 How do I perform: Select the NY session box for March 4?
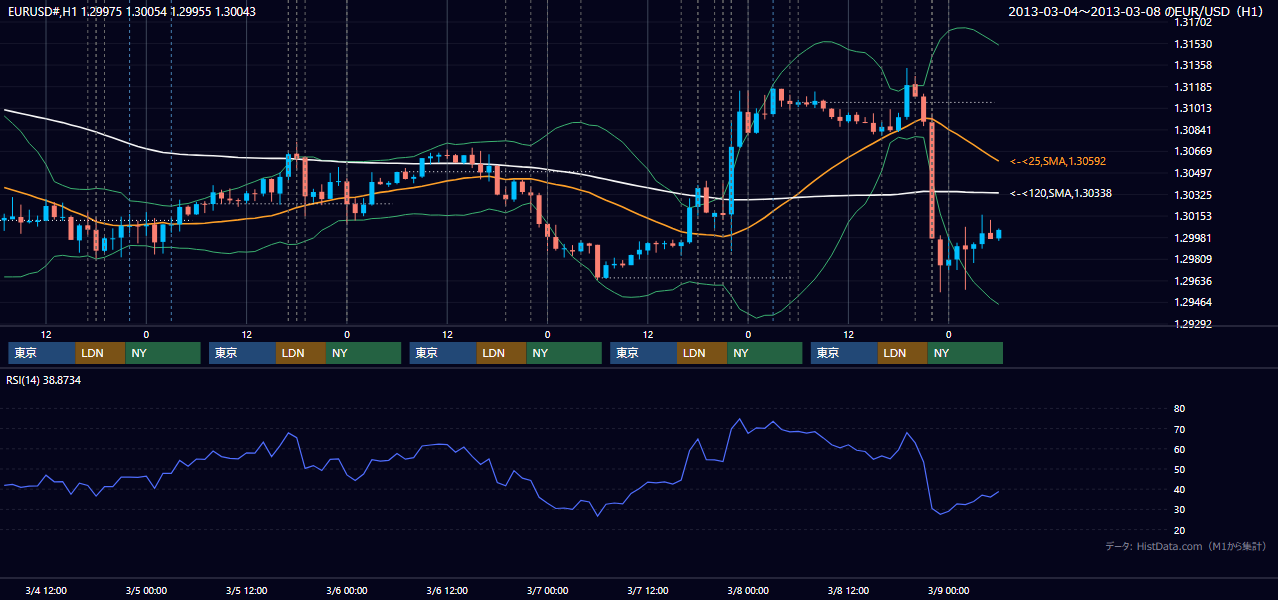(163, 353)
